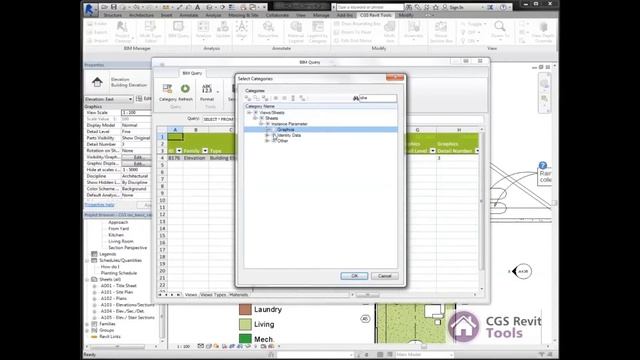Open the Annotate ribbon tab
This screenshot has height=360, width=640.
[x=189, y=15]
